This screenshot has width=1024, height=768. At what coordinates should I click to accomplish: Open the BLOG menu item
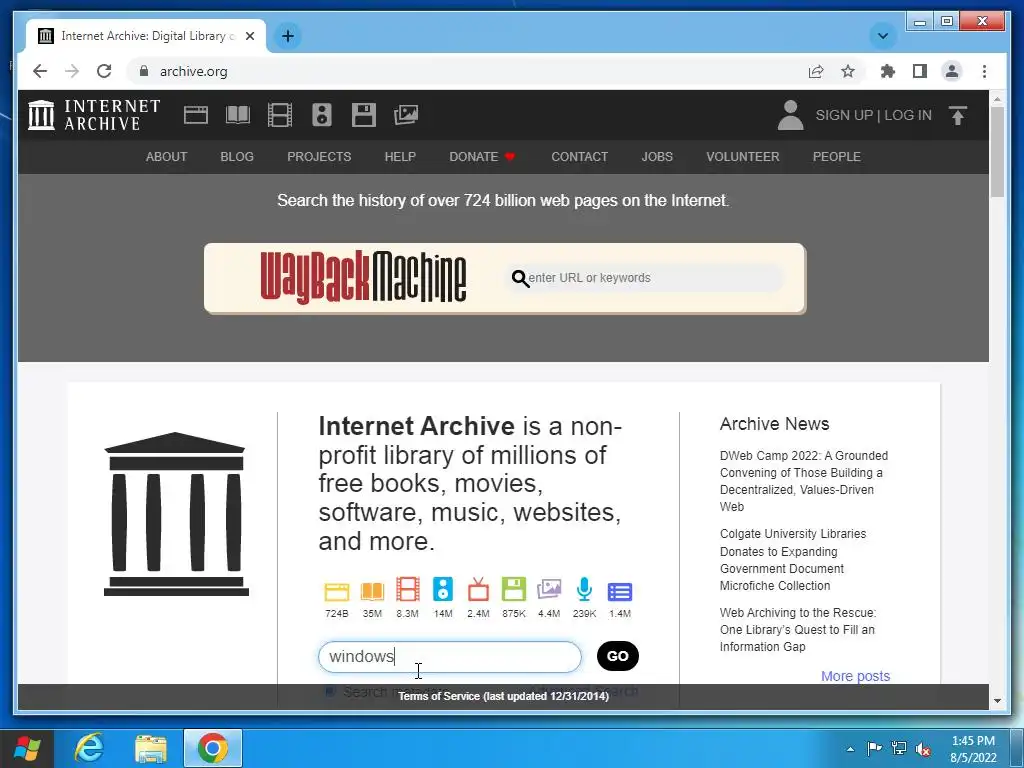pos(237,157)
